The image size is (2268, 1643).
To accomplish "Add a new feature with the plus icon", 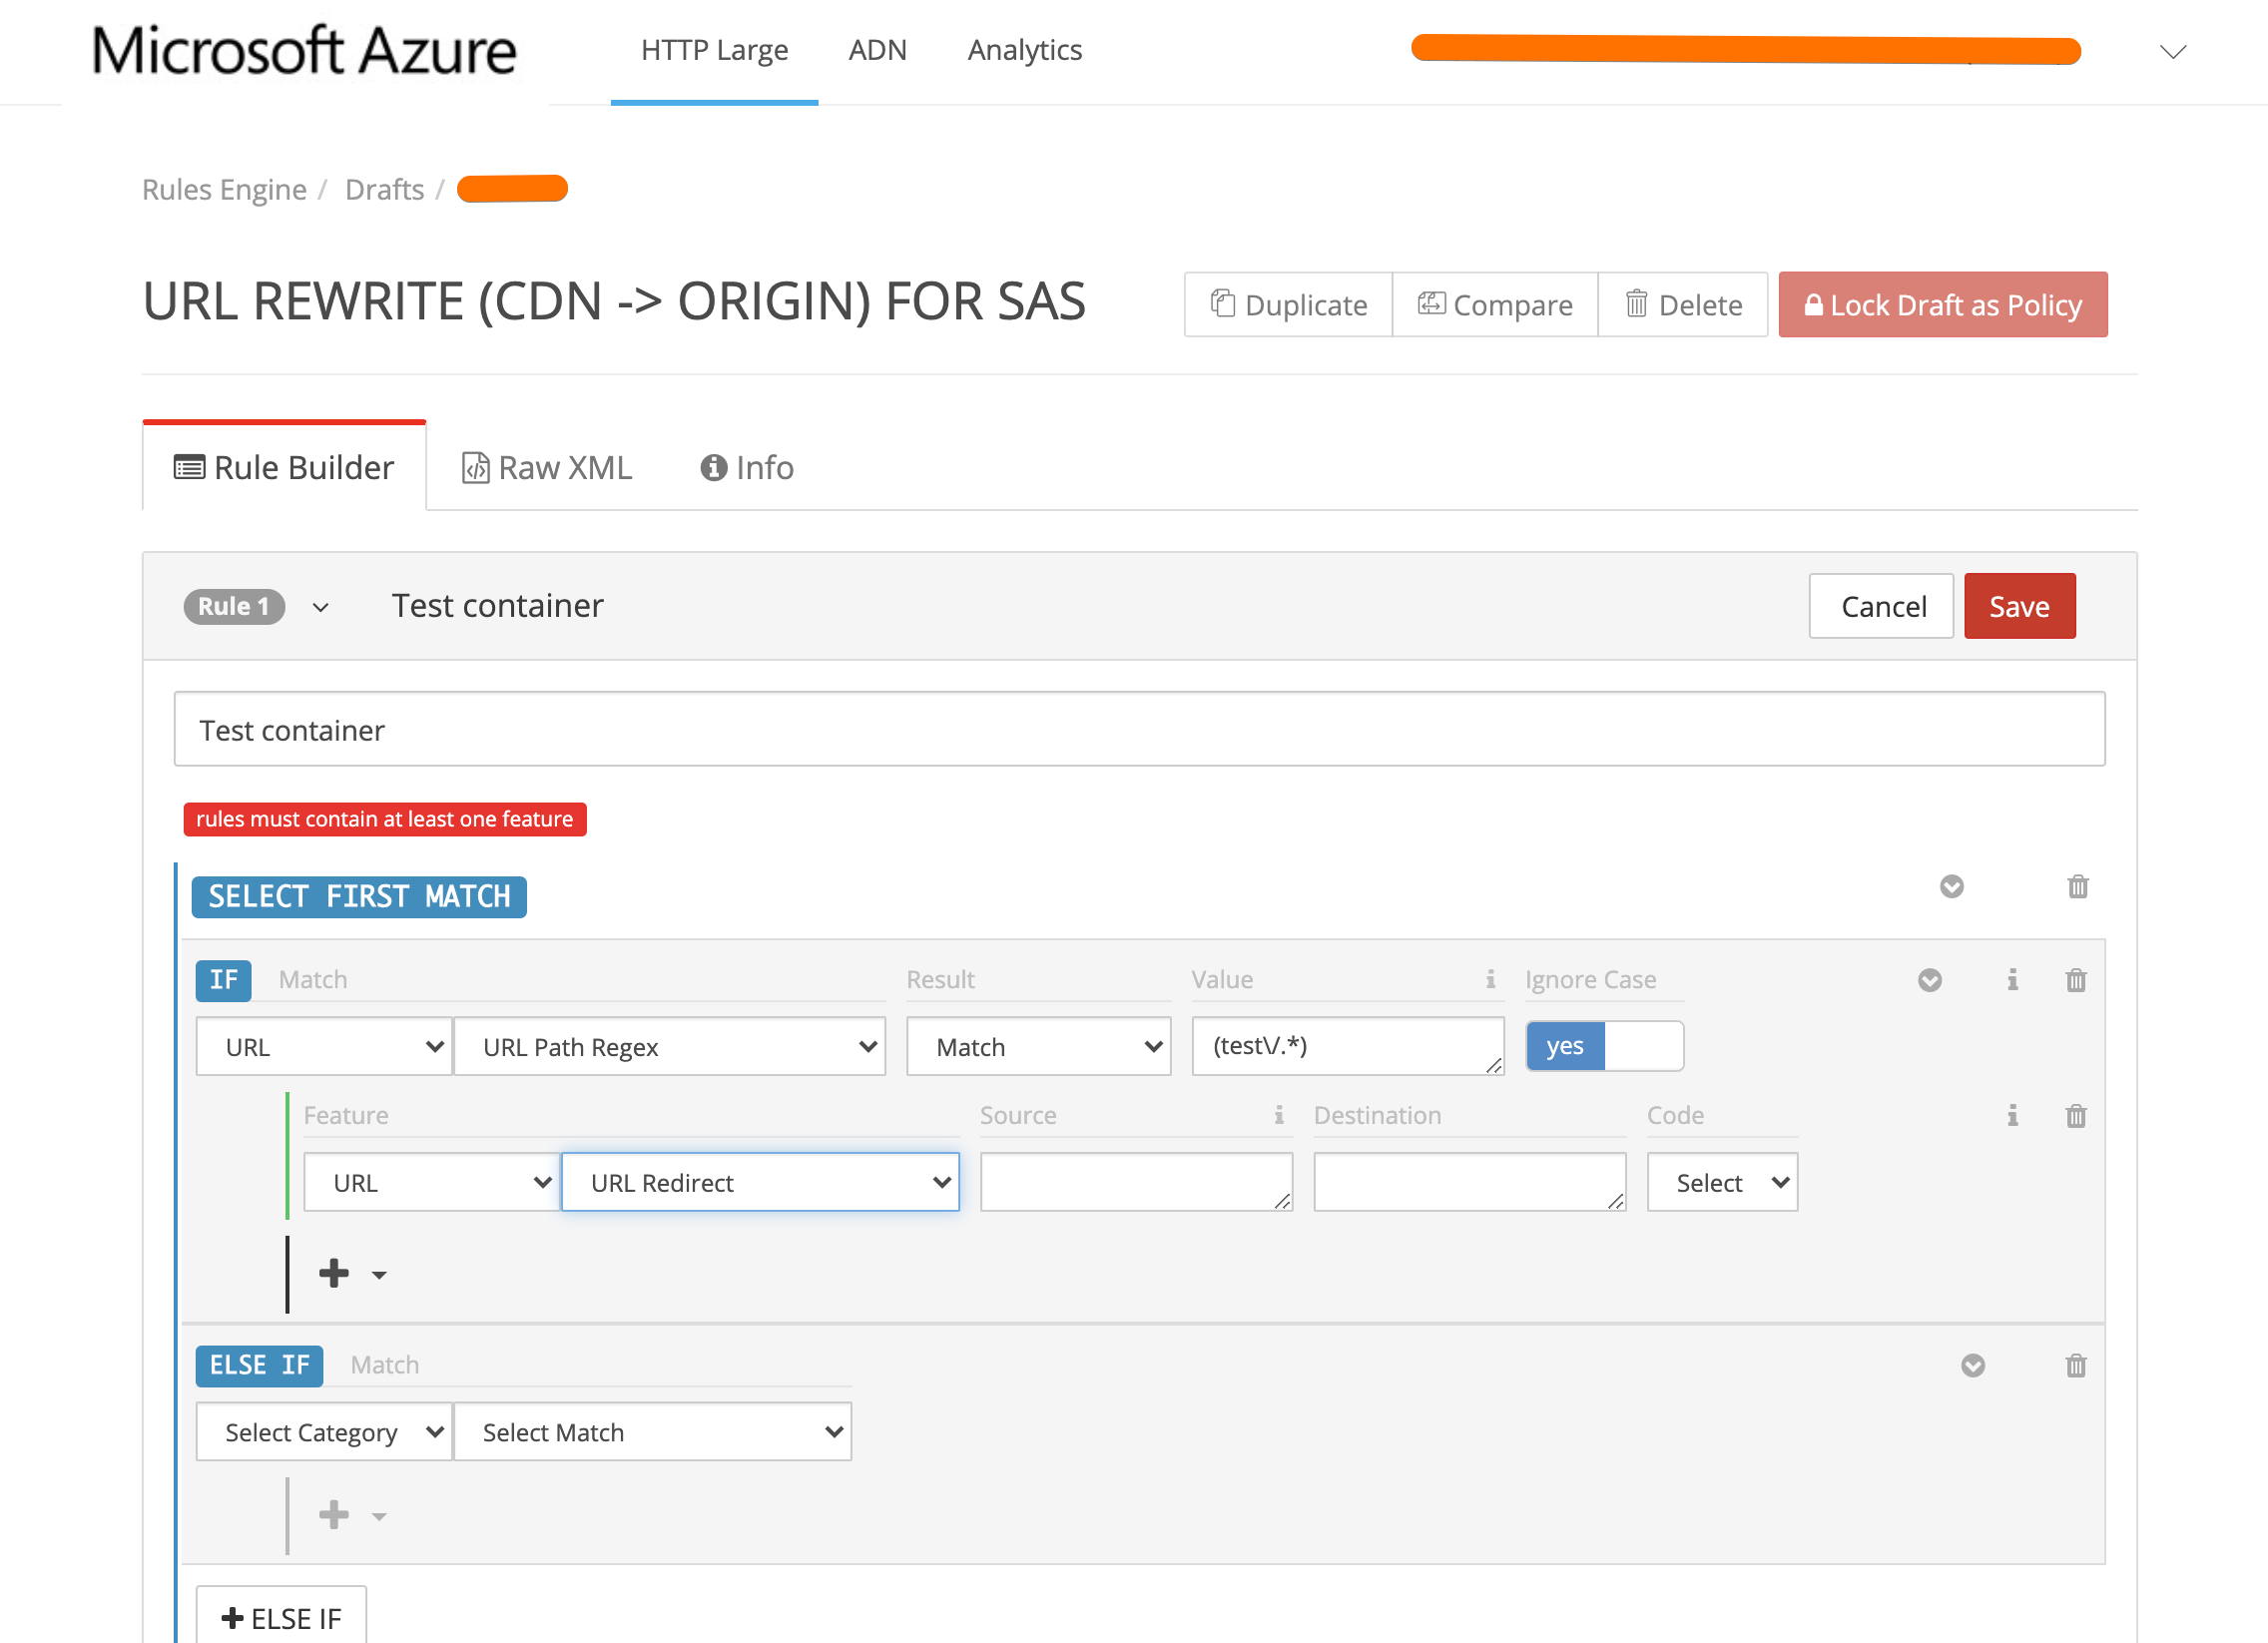I will pos(334,1272).
